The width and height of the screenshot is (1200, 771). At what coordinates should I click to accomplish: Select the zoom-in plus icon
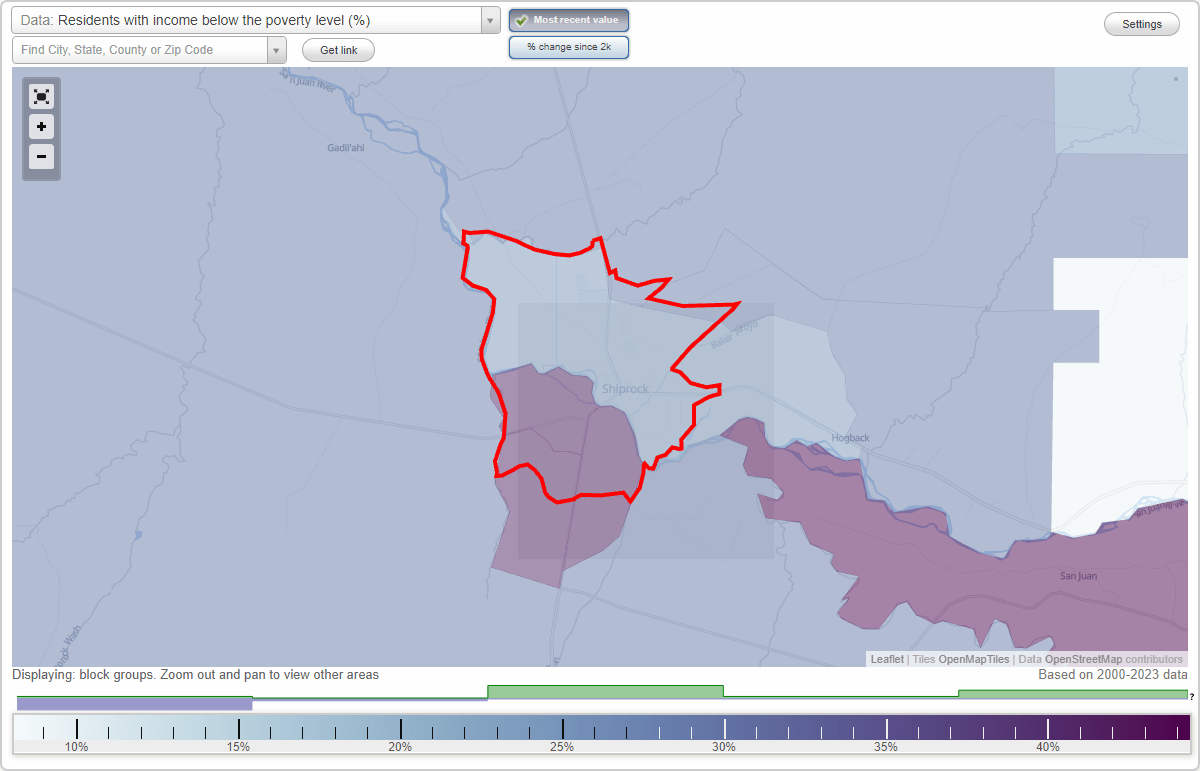click(41, 127)
